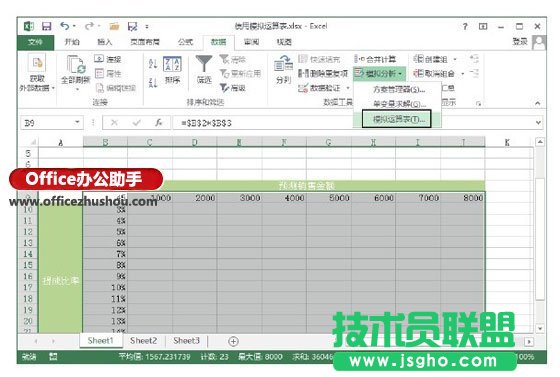
Task: Click the fx Insert Function icon
Action: (x=159, y=123)
